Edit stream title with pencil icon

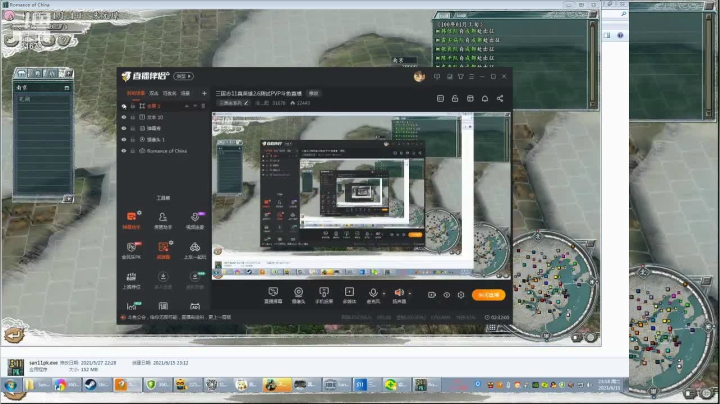click(246, 103)
